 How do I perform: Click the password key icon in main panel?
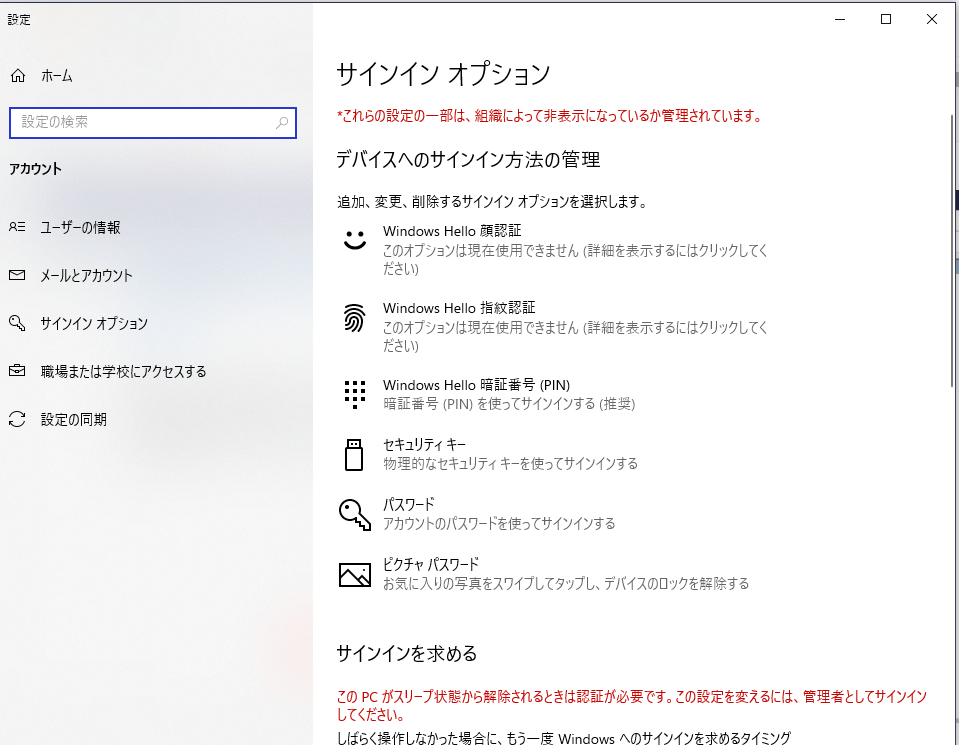point(355,514)
